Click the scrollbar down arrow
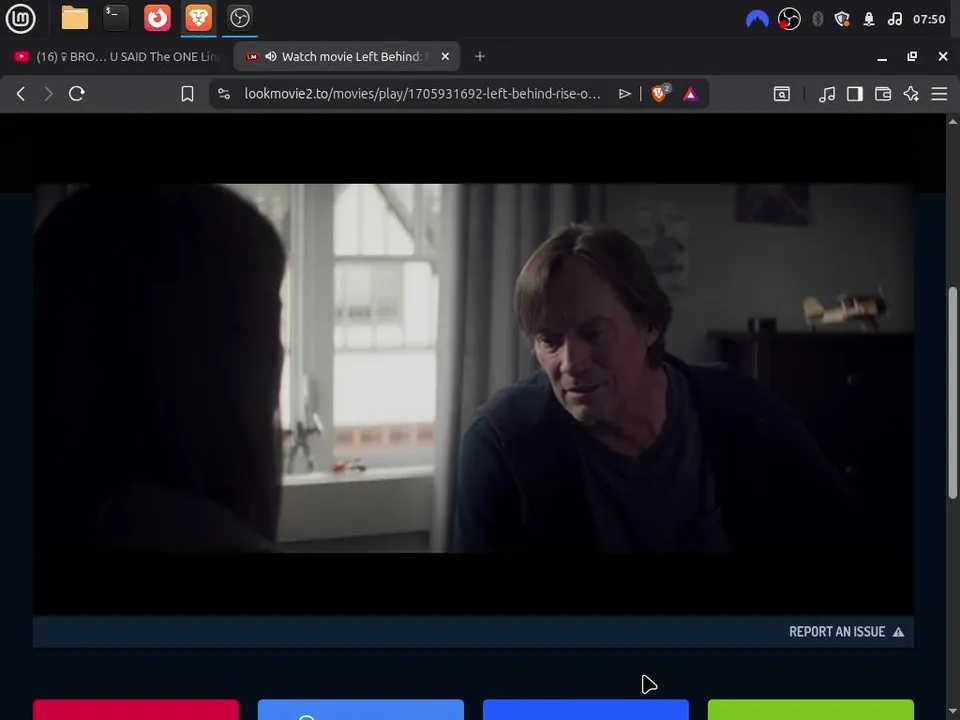This screenshot has height=720, width=960. (953, 712)
